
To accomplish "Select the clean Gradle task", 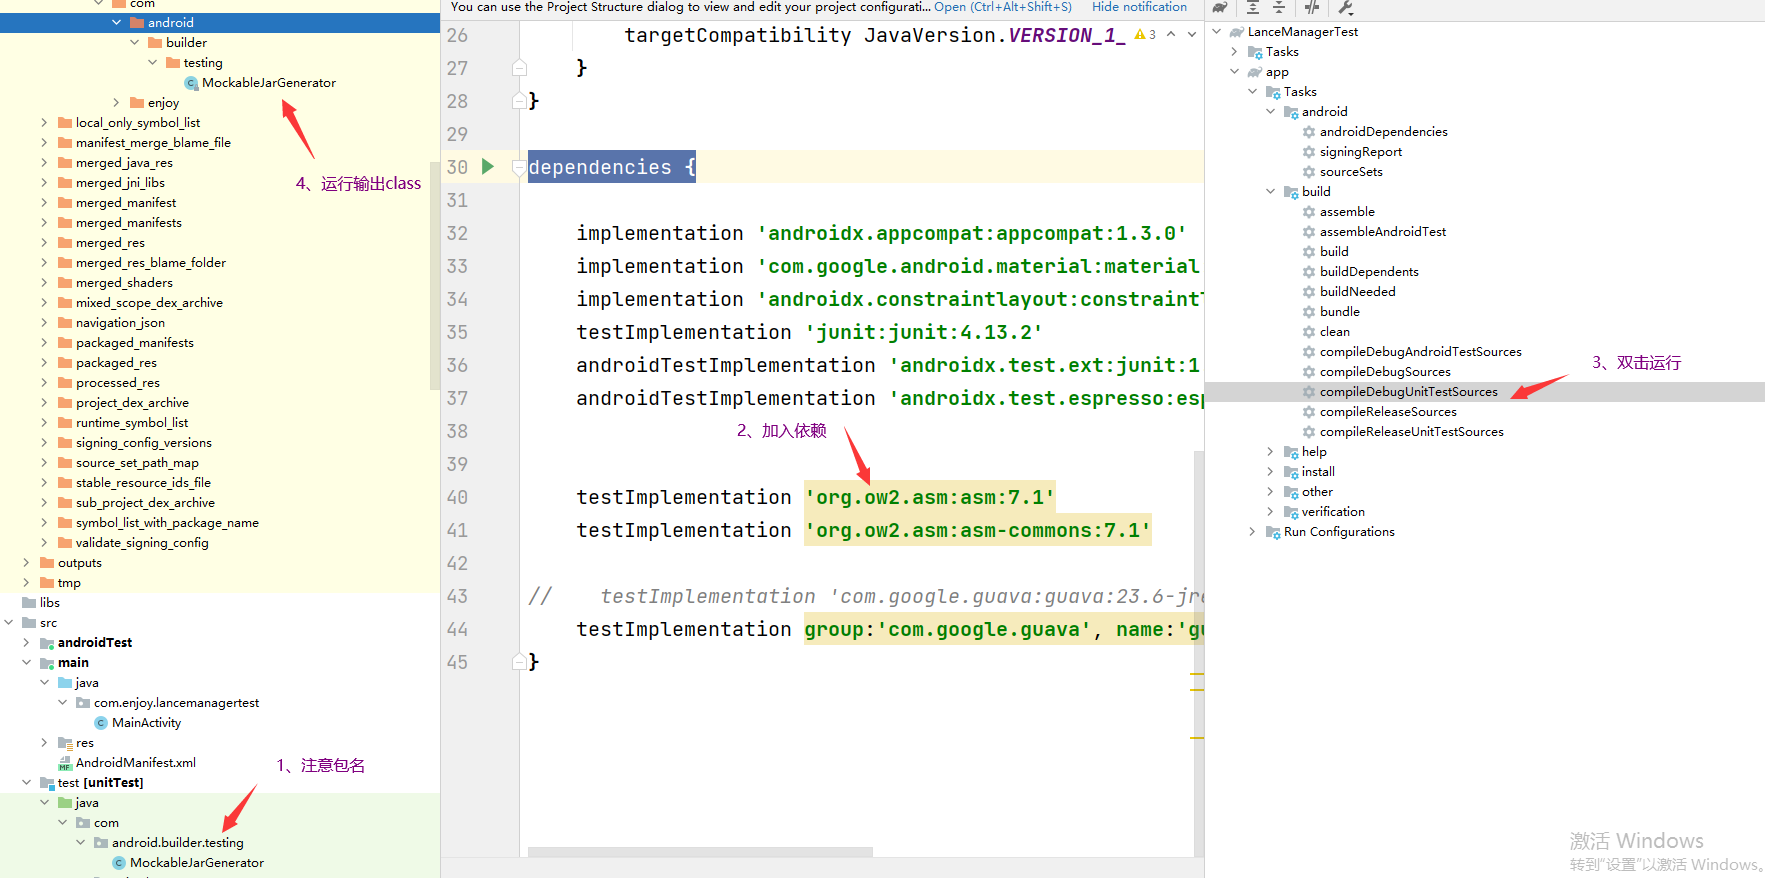I will 1334,332.
